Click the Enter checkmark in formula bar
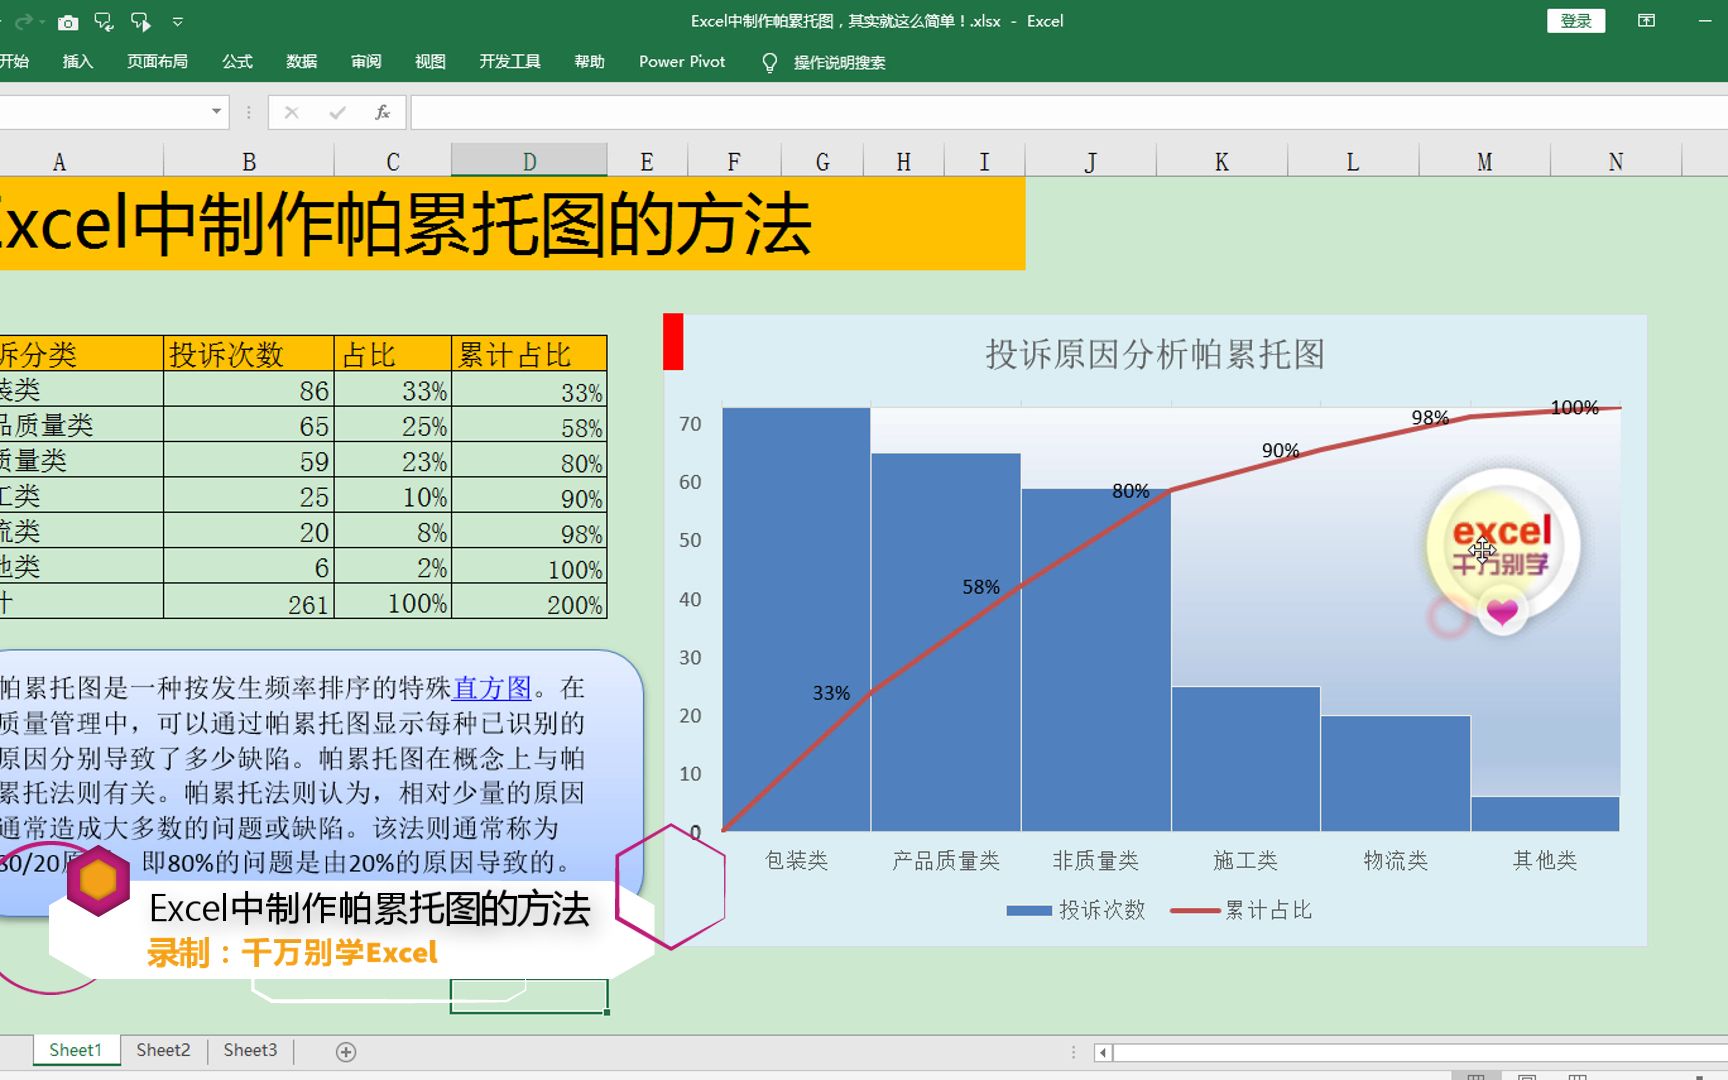Viewport: 1728px width, 1080px height. pyautogui.click(x=337, y=112)
